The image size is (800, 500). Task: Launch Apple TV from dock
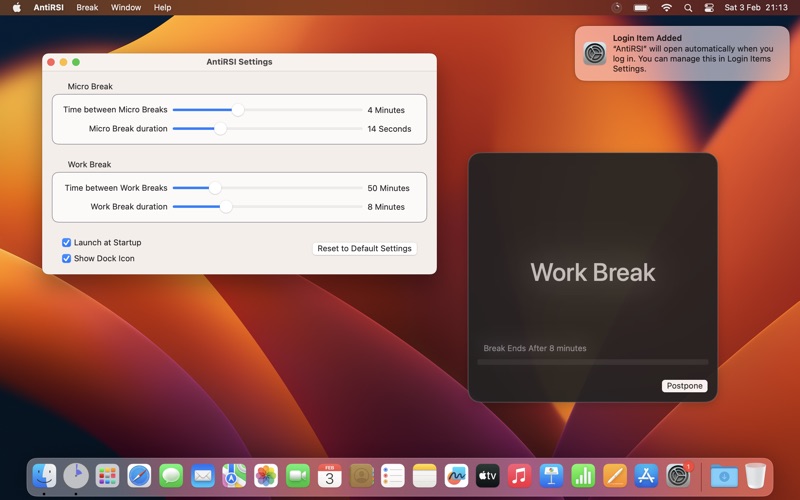pos(488,476)
